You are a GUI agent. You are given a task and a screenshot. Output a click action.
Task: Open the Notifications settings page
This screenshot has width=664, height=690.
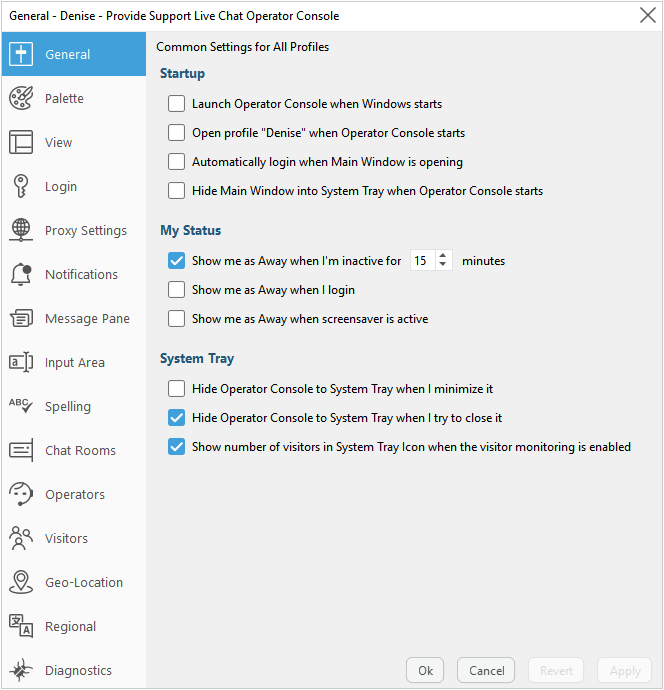73,274
